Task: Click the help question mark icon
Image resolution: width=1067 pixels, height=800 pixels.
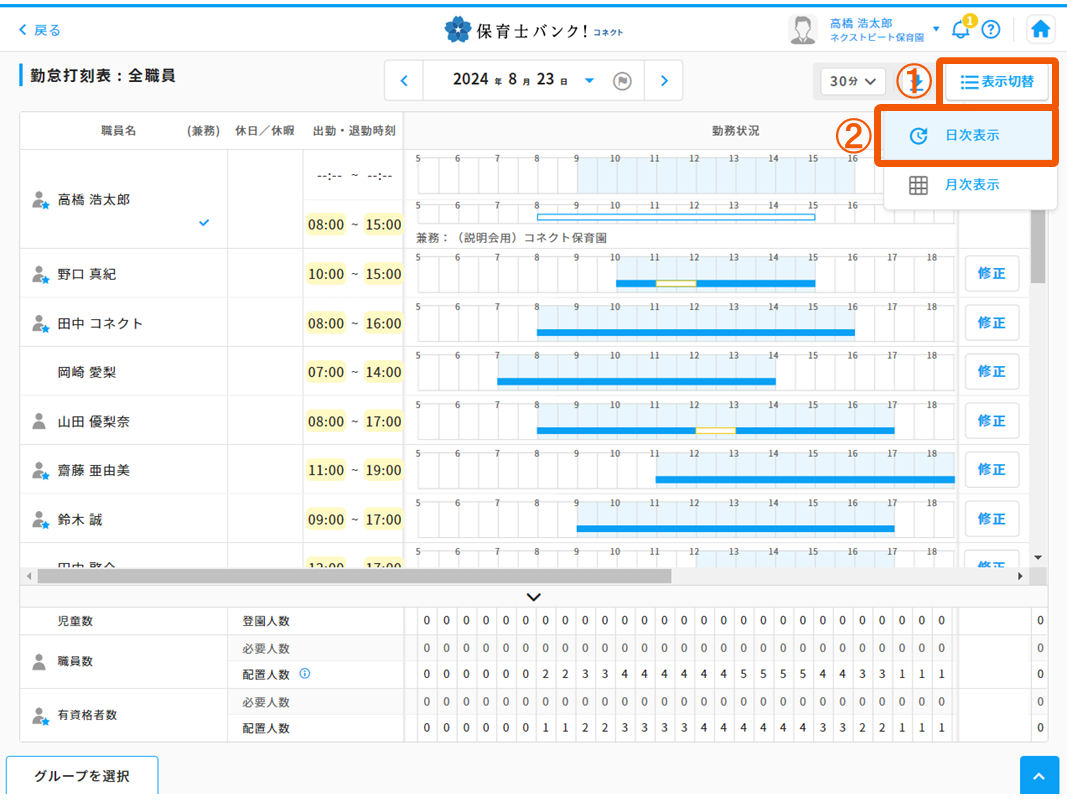Action: [991, 30]
